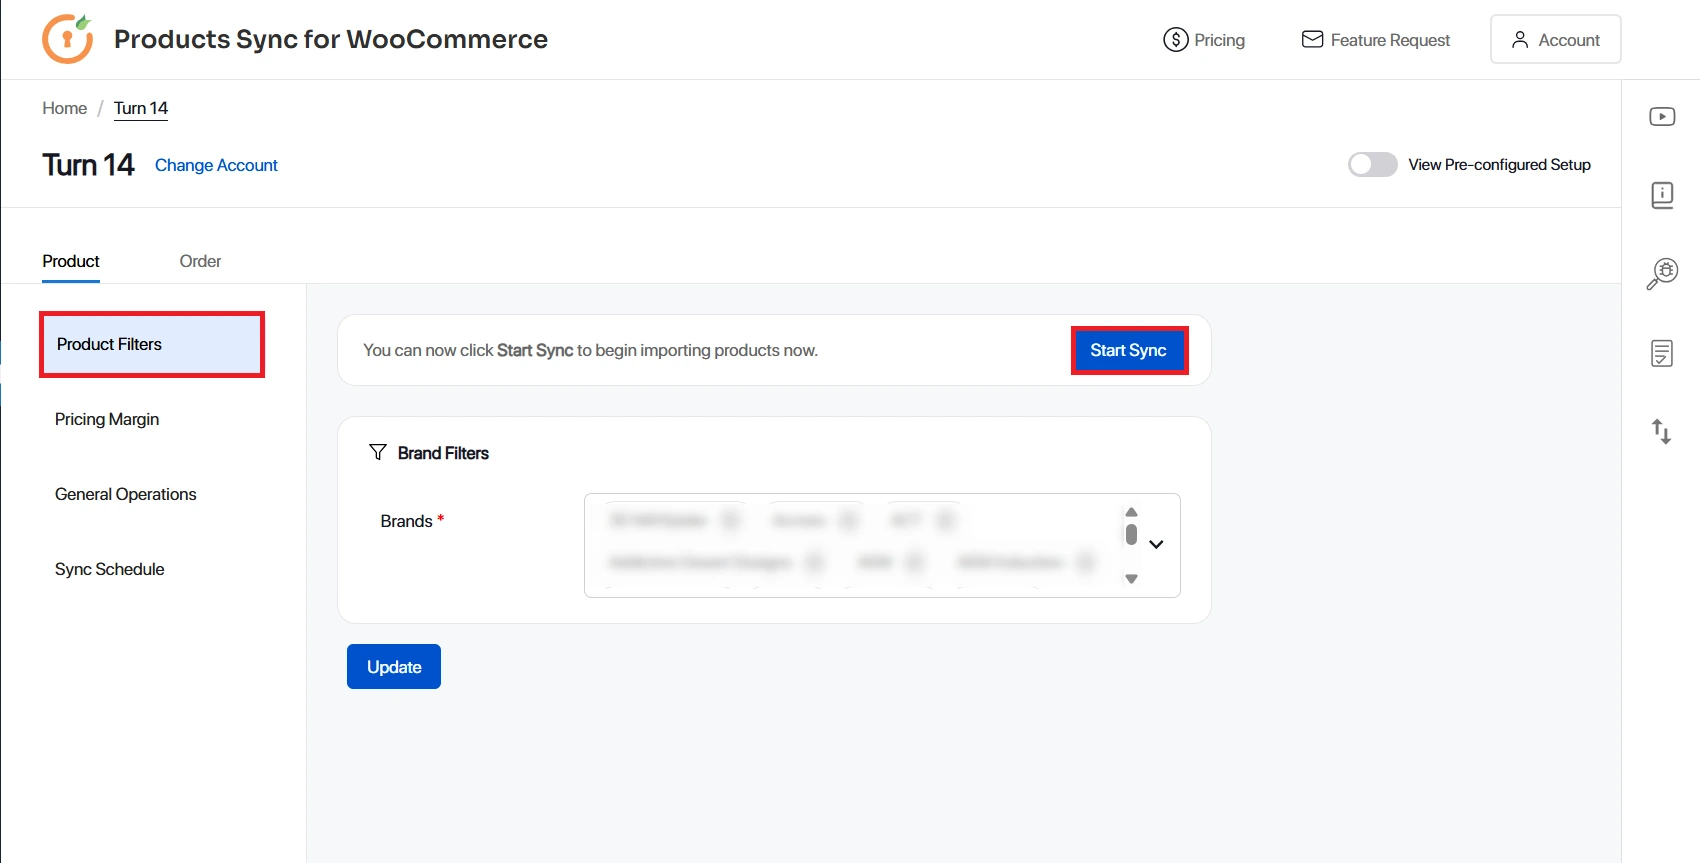Viewport: 1700px width, 863px height.
Task: Select Sync Schedule in side menu
Action: click(110, 569)
